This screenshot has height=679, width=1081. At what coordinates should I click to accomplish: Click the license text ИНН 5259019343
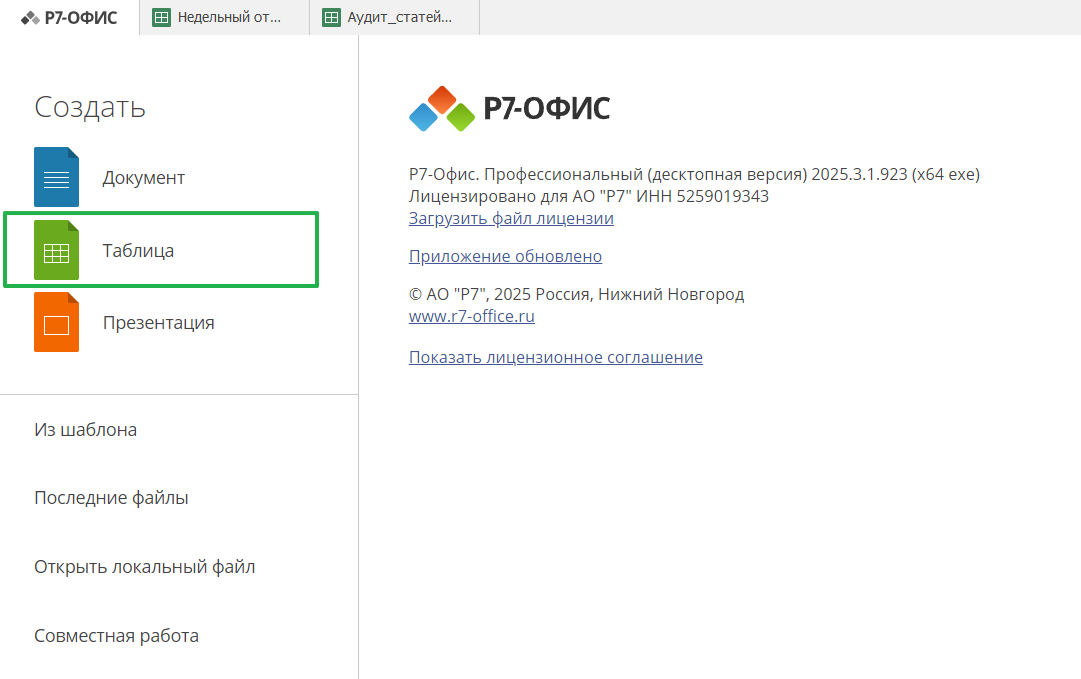click(x=702, y=196)
